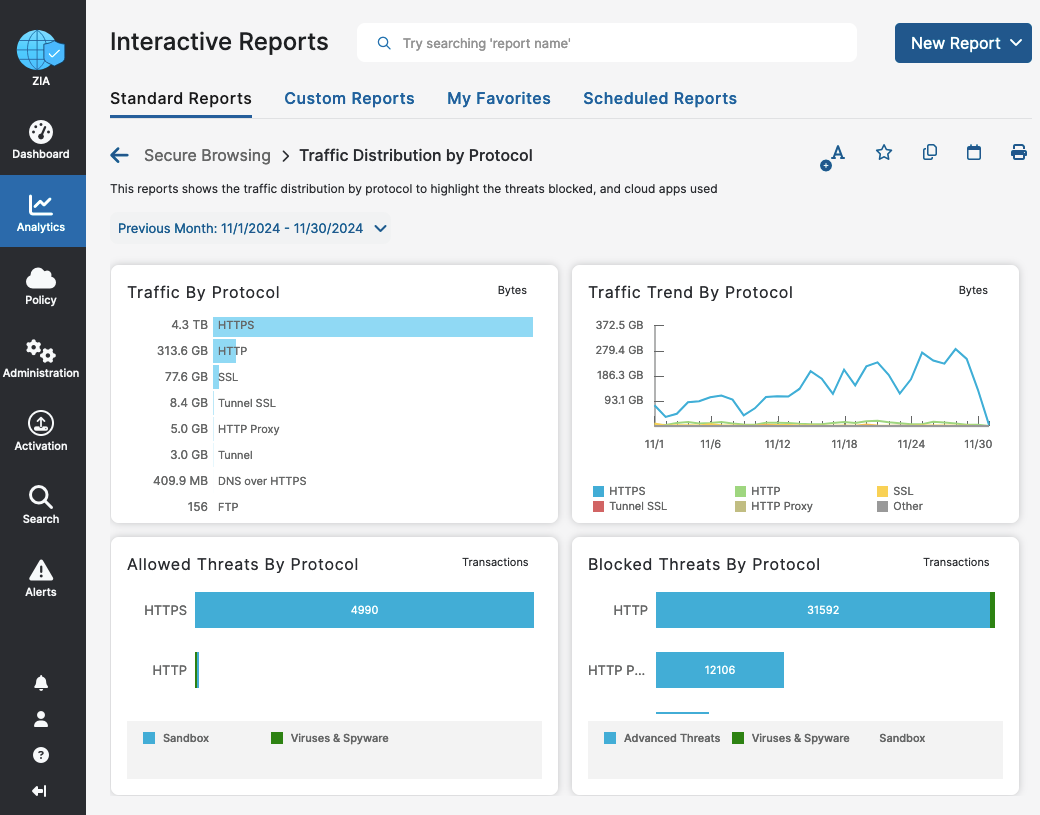The width and height of the screenshot is (1040, 815).
Task: Open notifications bell icon
Action: pos(41,683)
